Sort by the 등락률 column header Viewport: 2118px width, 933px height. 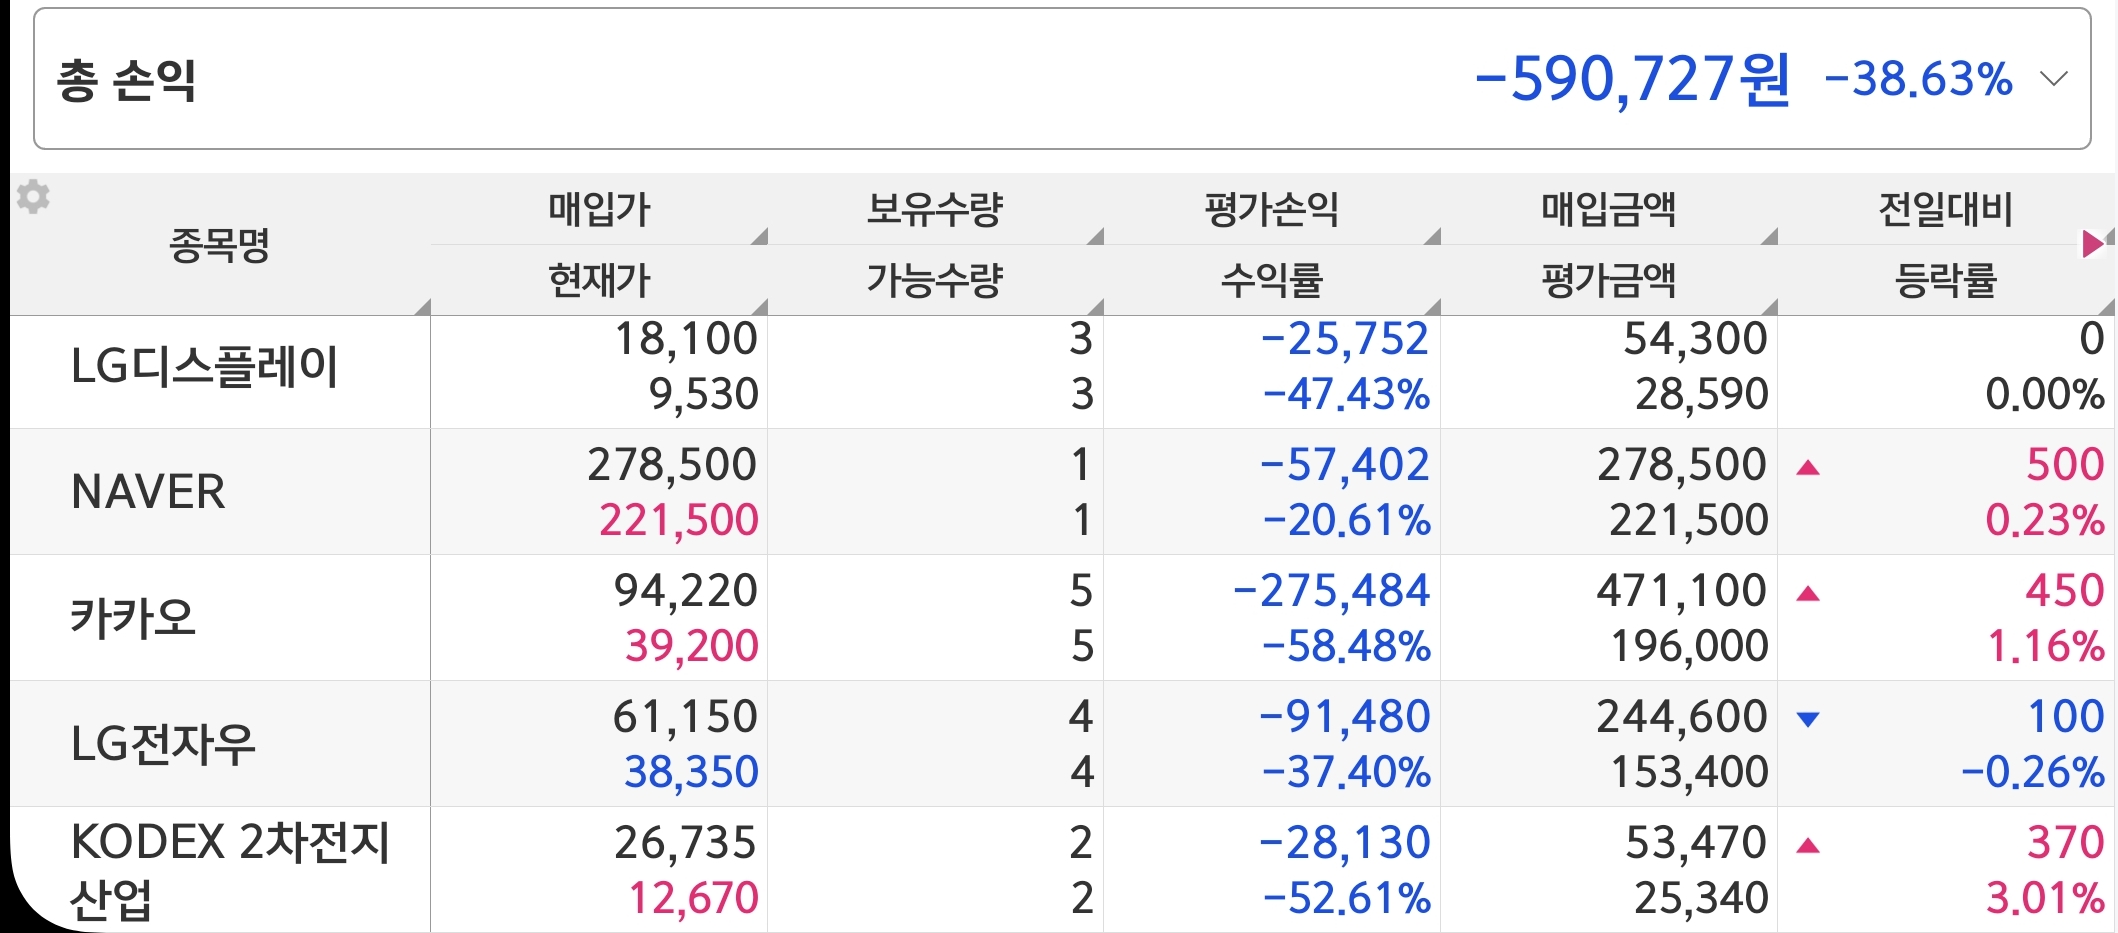[1945, 280]
